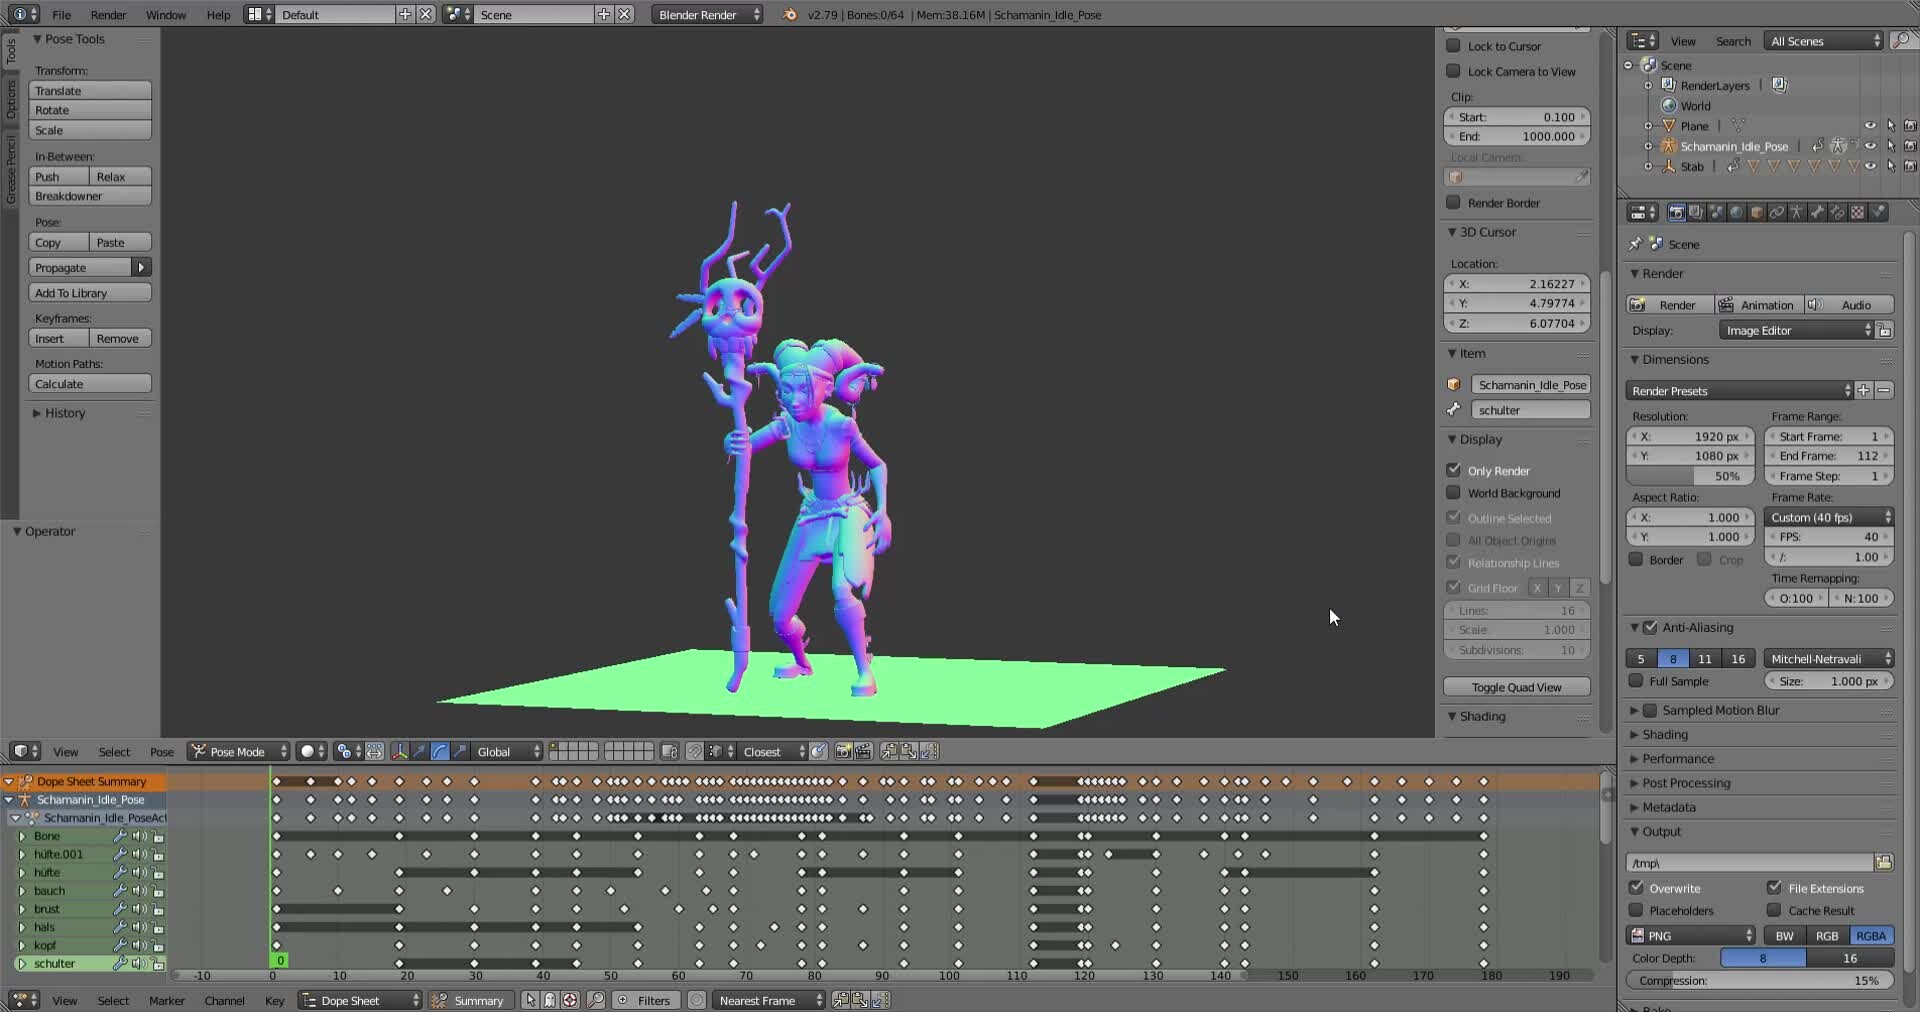The image size is (1920, 1012).
Task: Select the Render button in the Render panel
Action: (1677, 305)
